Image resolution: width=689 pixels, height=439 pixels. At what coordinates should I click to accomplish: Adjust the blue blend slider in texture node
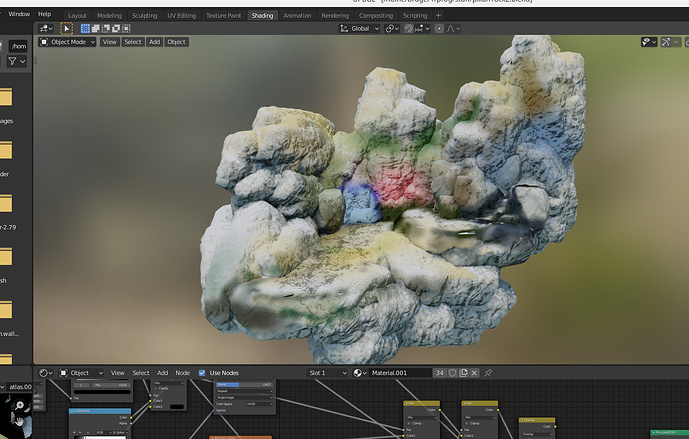point(244,385)
